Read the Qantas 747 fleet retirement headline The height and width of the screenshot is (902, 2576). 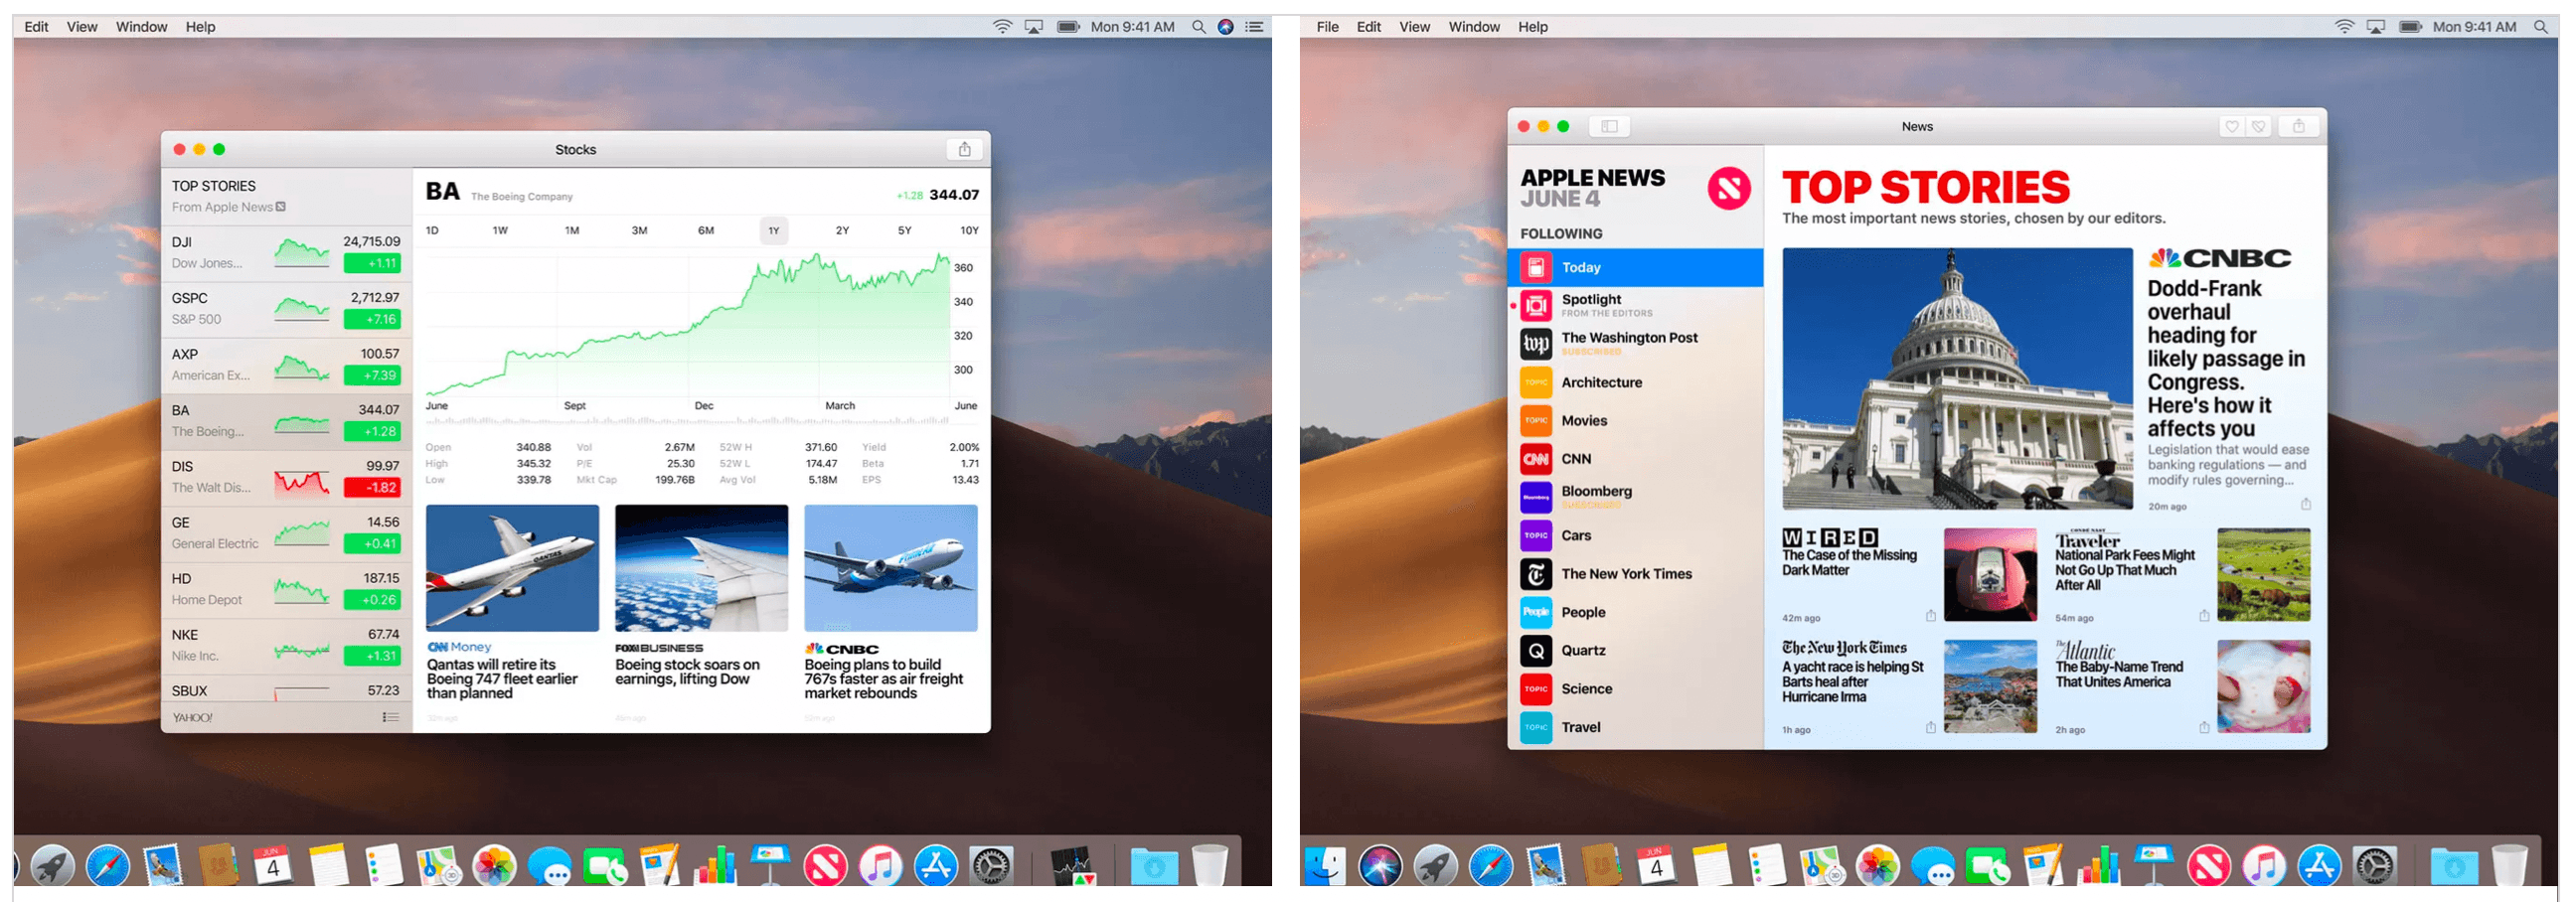[502, 679]
